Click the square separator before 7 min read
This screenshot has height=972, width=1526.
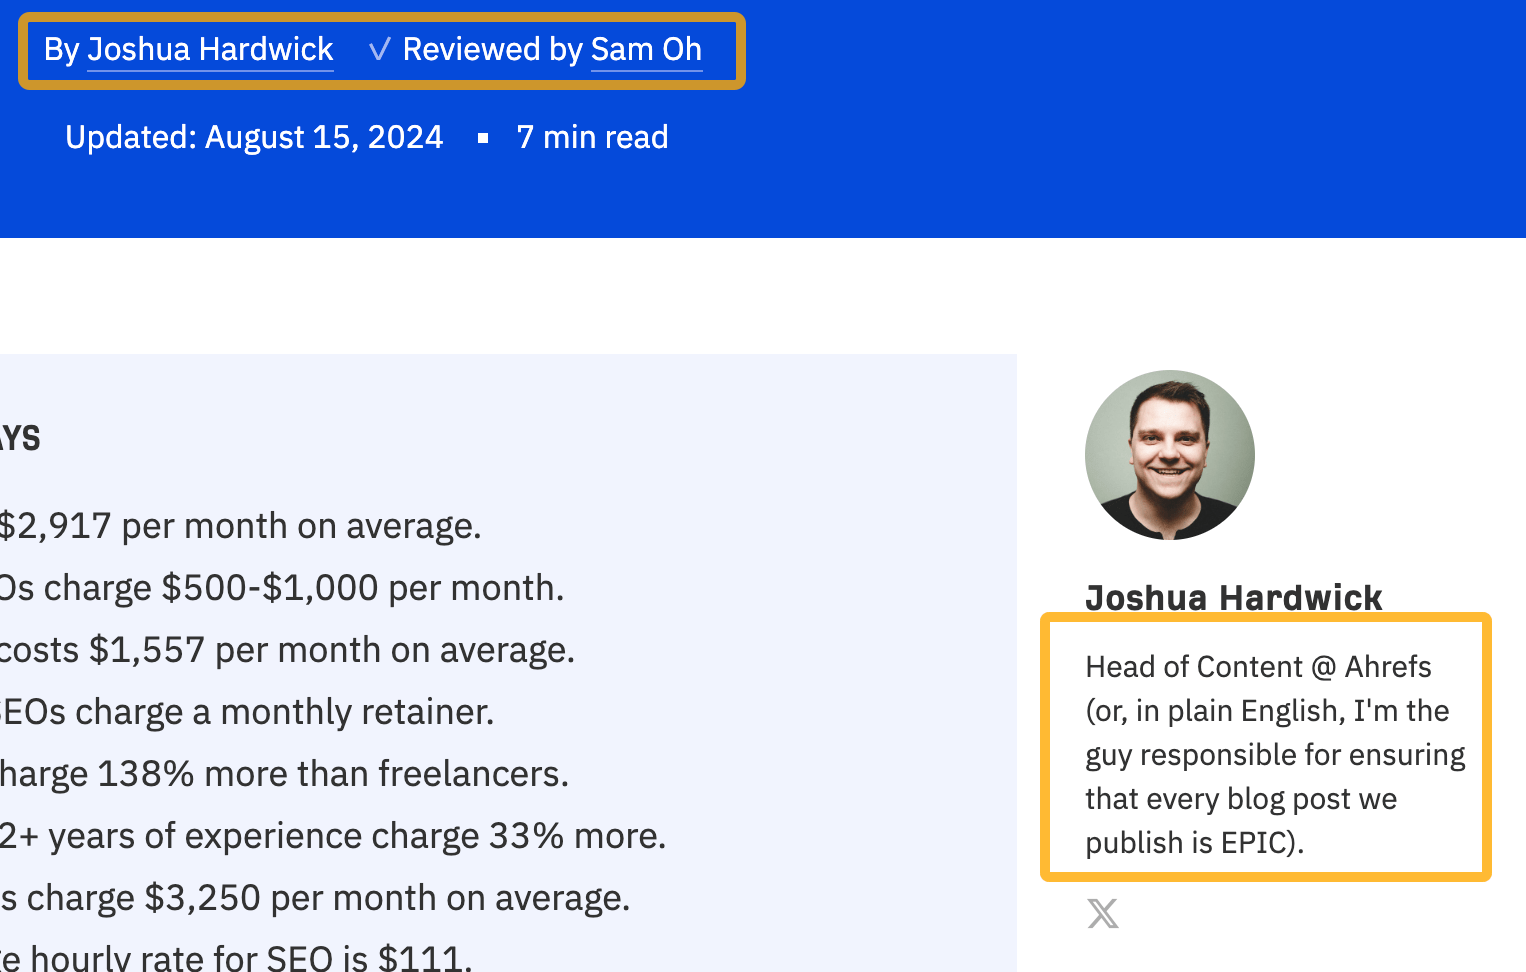point(483,138)
